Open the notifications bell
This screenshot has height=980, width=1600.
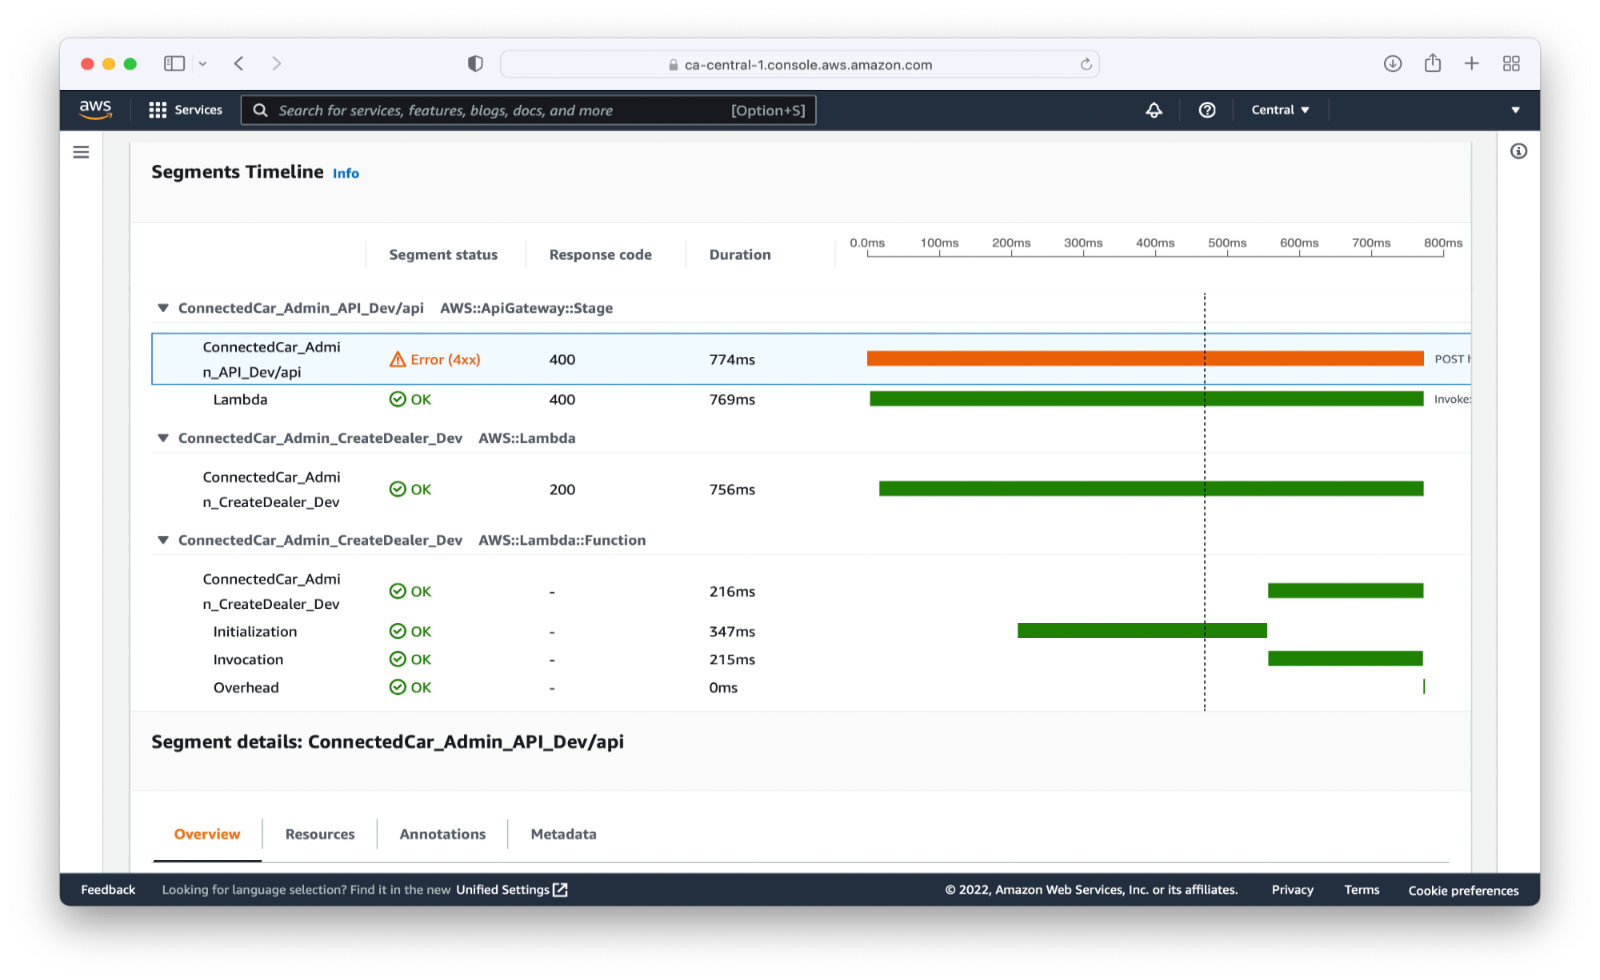click(x=1154, y=110)
